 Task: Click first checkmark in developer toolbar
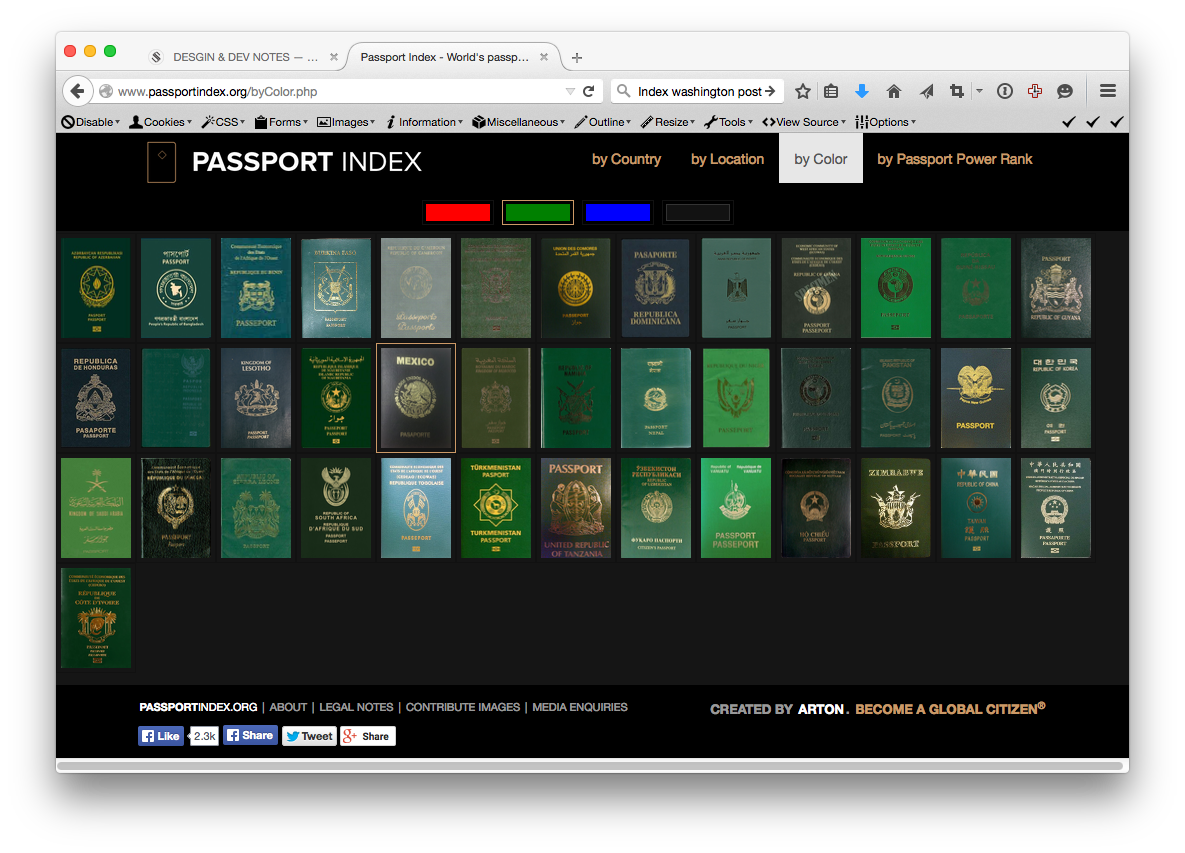coord(1069,122)
